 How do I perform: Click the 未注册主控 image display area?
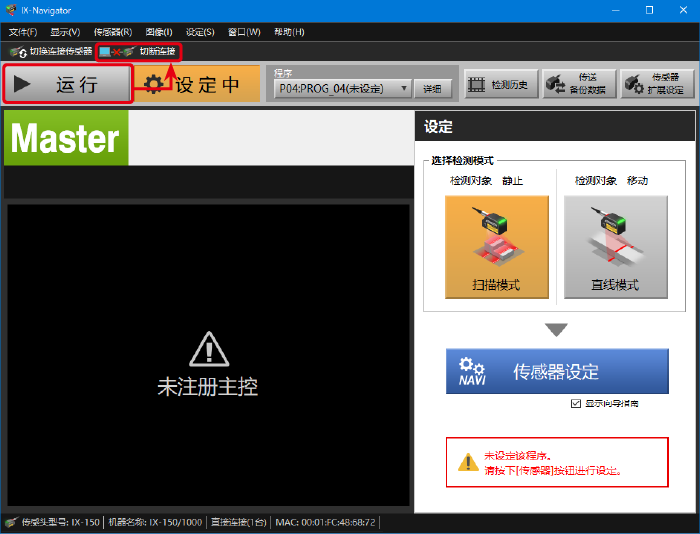(208, 355)
